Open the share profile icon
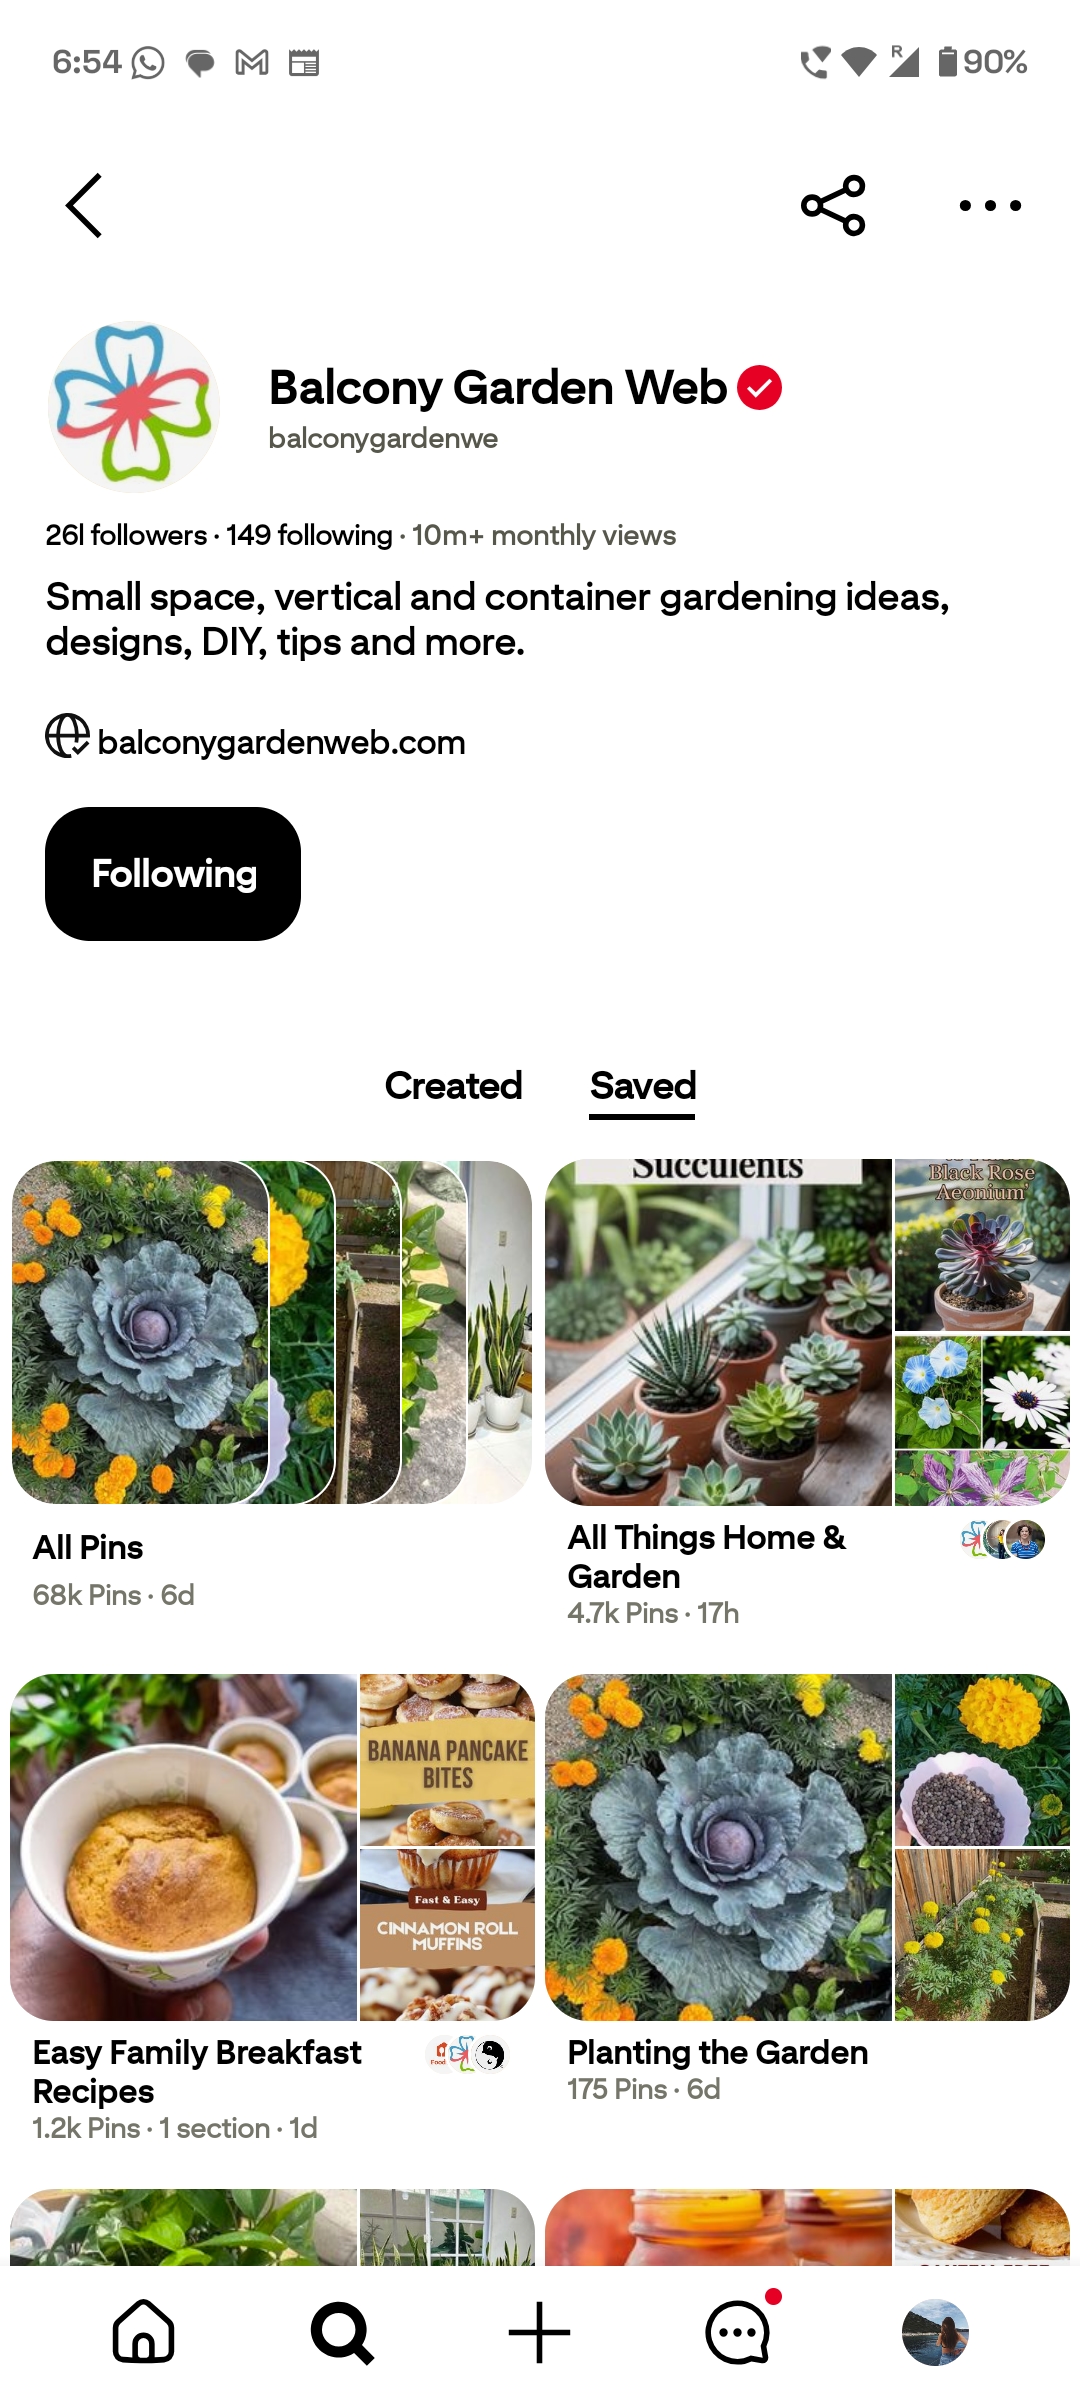Viewport: 1080px width, 2400px height. pos(833,205)
